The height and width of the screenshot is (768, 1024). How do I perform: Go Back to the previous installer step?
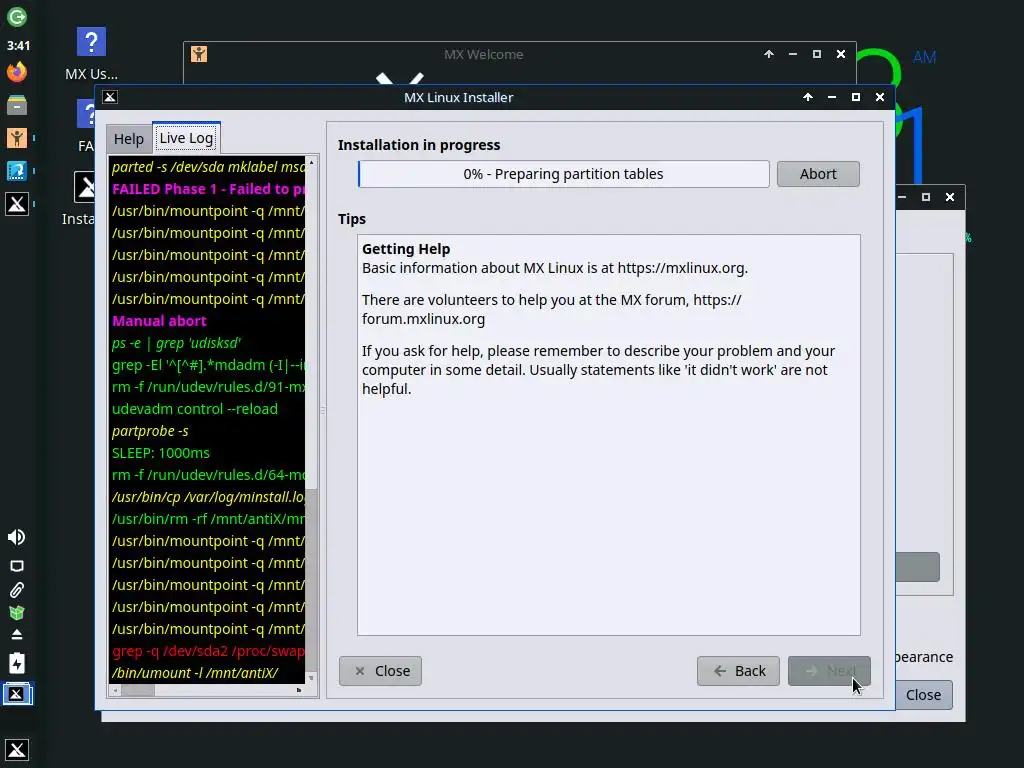pos(738,671)
